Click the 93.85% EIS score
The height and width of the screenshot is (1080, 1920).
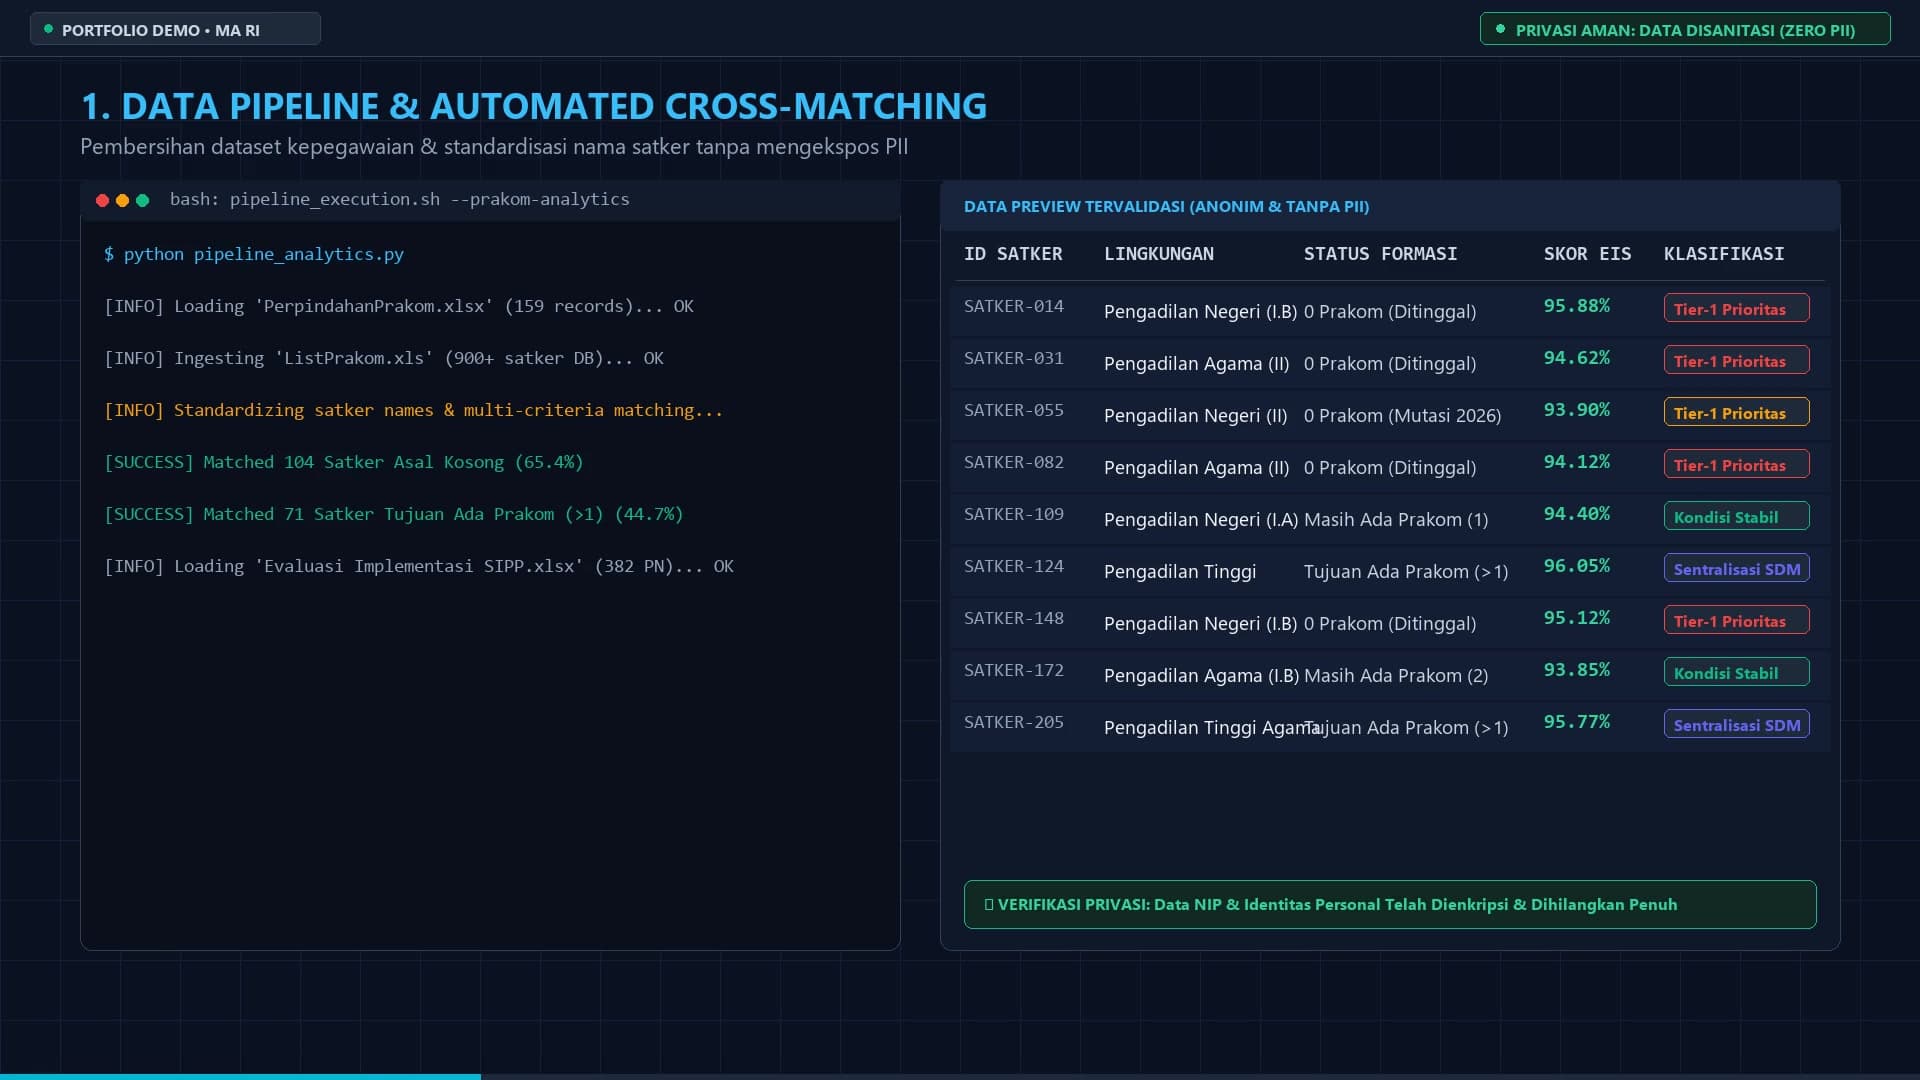(1577, 670)
